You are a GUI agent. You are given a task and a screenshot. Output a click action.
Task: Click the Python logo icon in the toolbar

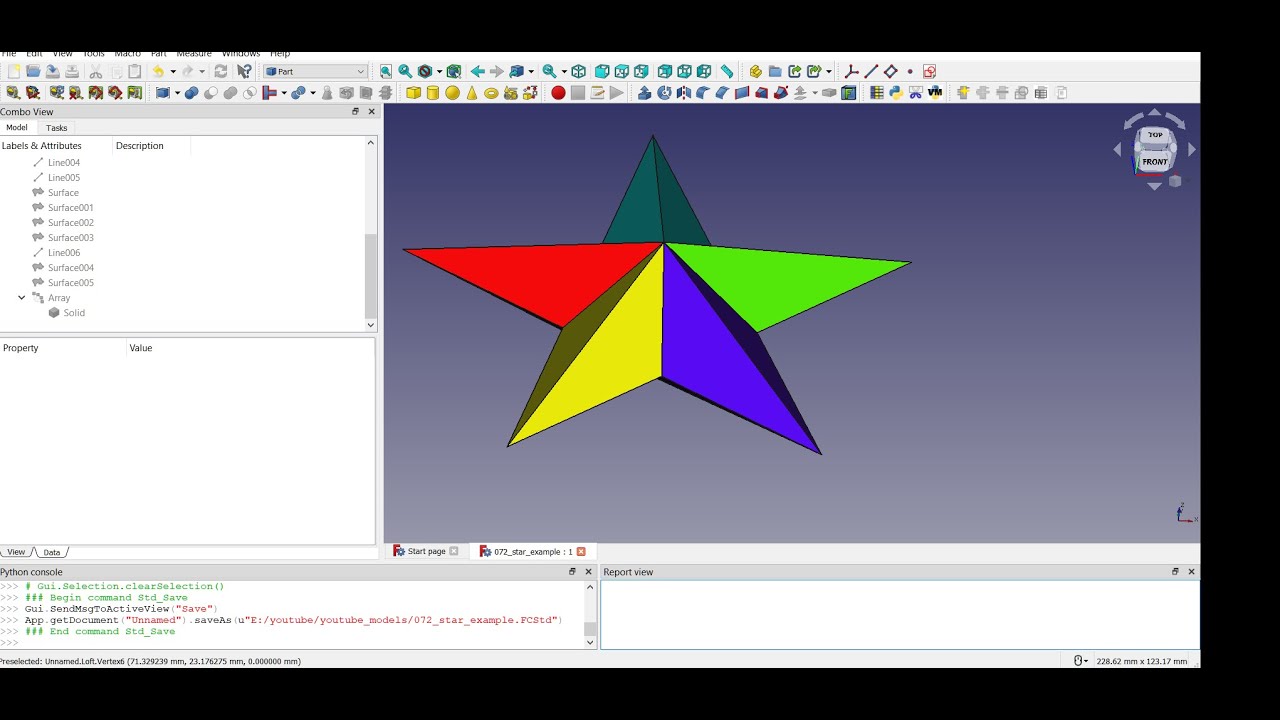click(896, 93)
